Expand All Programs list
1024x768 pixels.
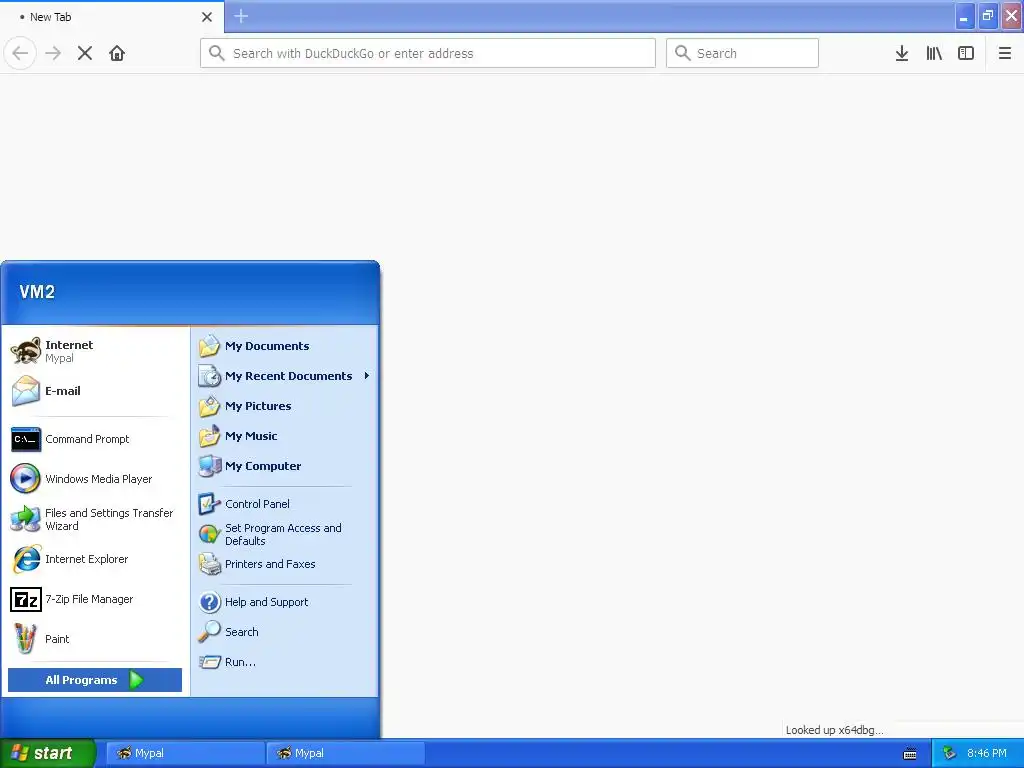pyautogui.click(x=95, y=680)
